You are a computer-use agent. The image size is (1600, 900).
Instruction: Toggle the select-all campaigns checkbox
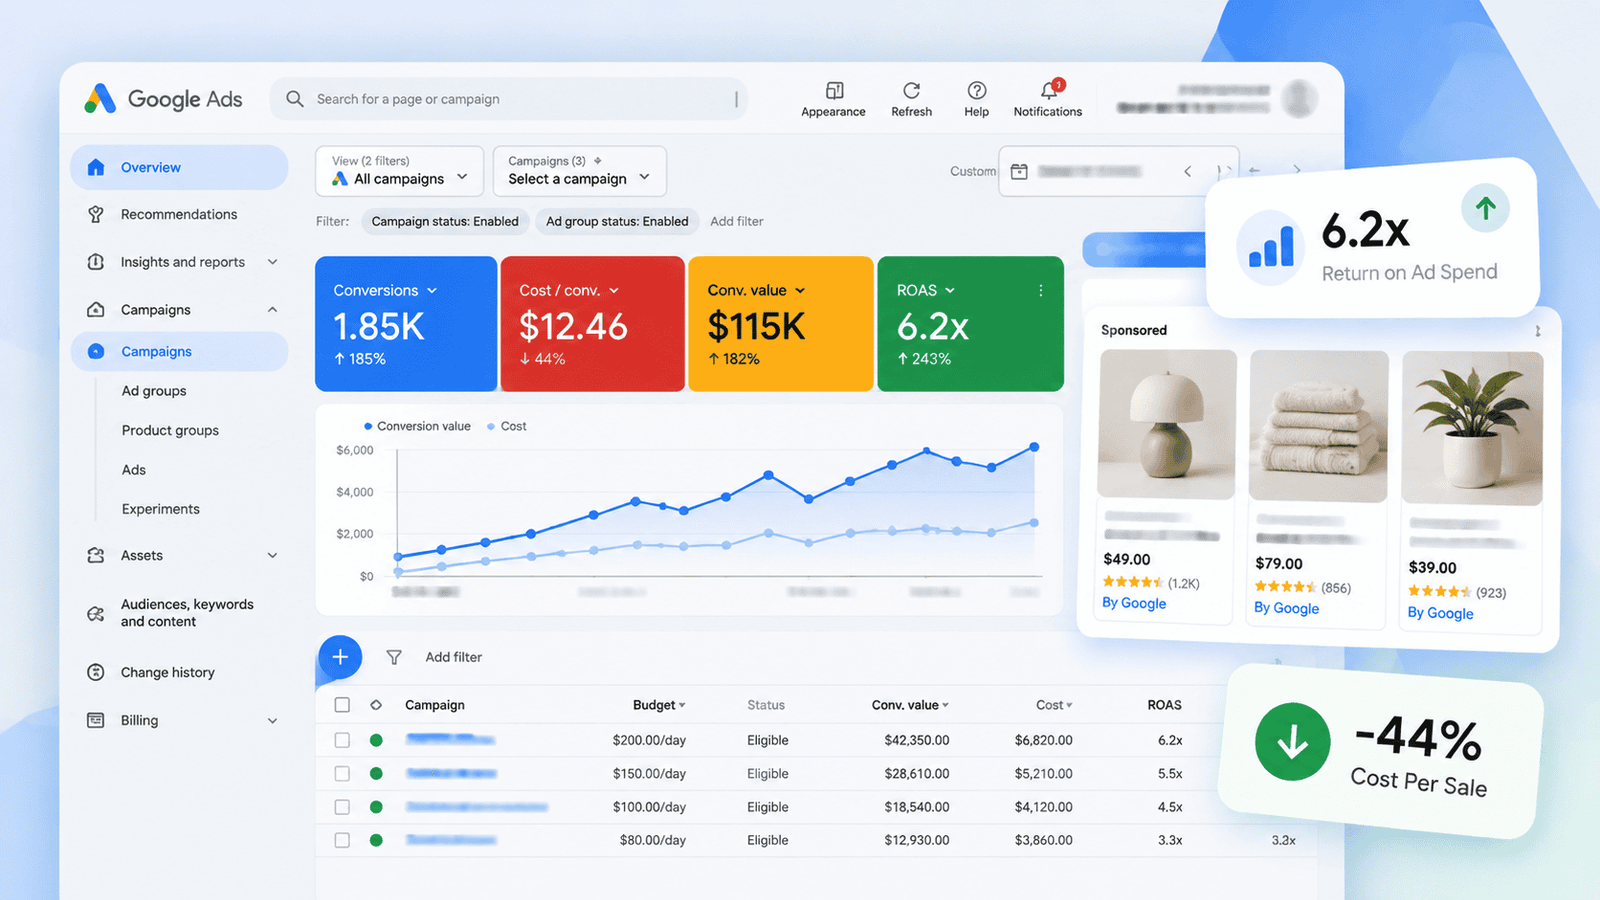pyautogui.click(x=342, y=705)
